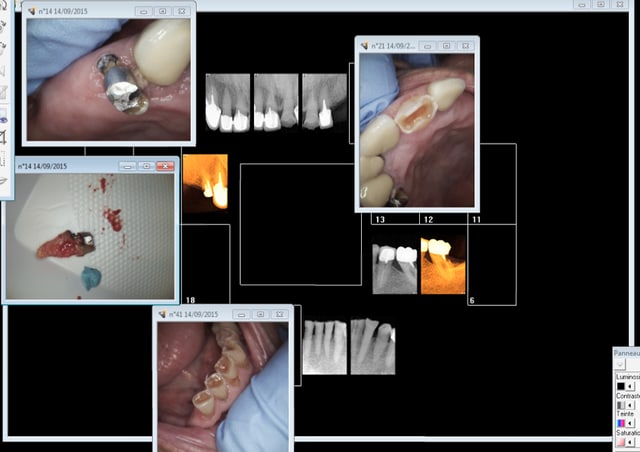Image resolution: width=640 pixels, height=452 pixels.
Task: Click the Saturation pink swatch icon
Action: tap(621, 441)
